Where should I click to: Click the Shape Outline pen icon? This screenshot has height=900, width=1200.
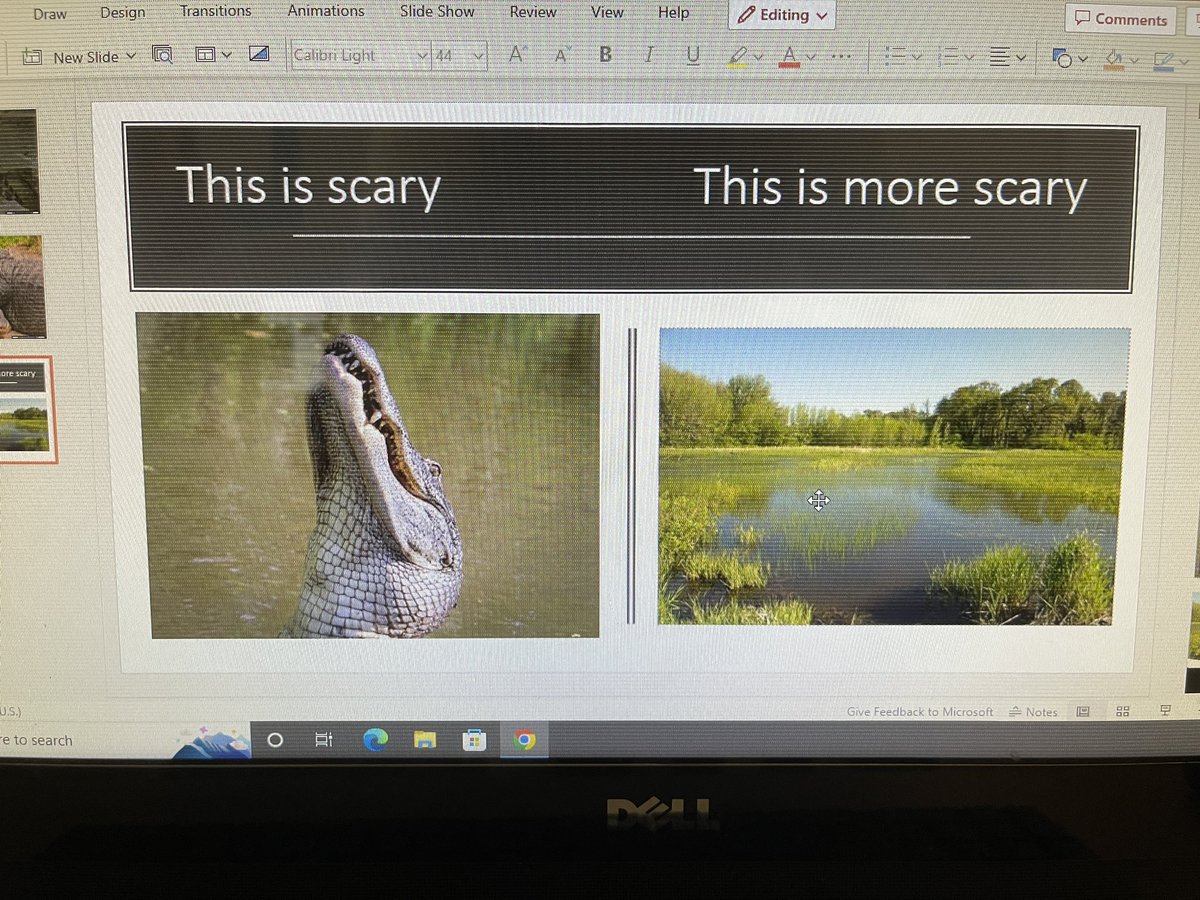(1162, 61)
